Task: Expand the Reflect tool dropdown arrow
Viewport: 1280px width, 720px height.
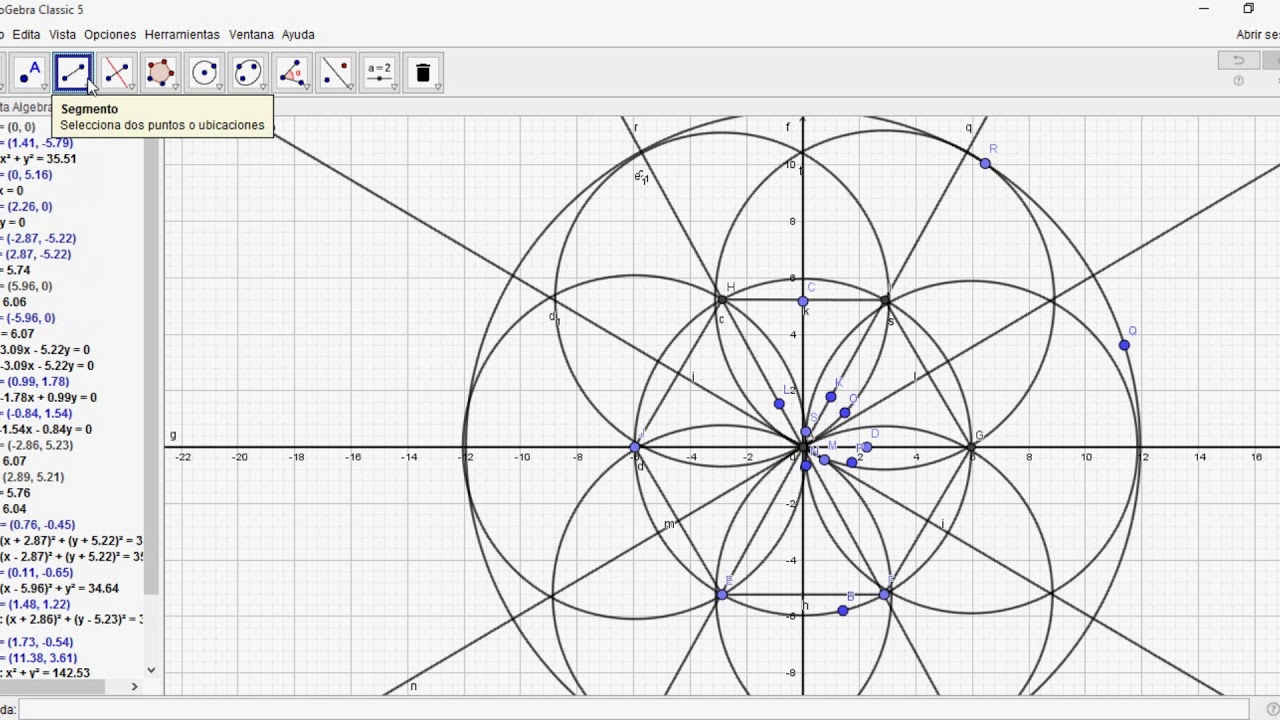Action: pyautogui.click(x=350, y=87)
